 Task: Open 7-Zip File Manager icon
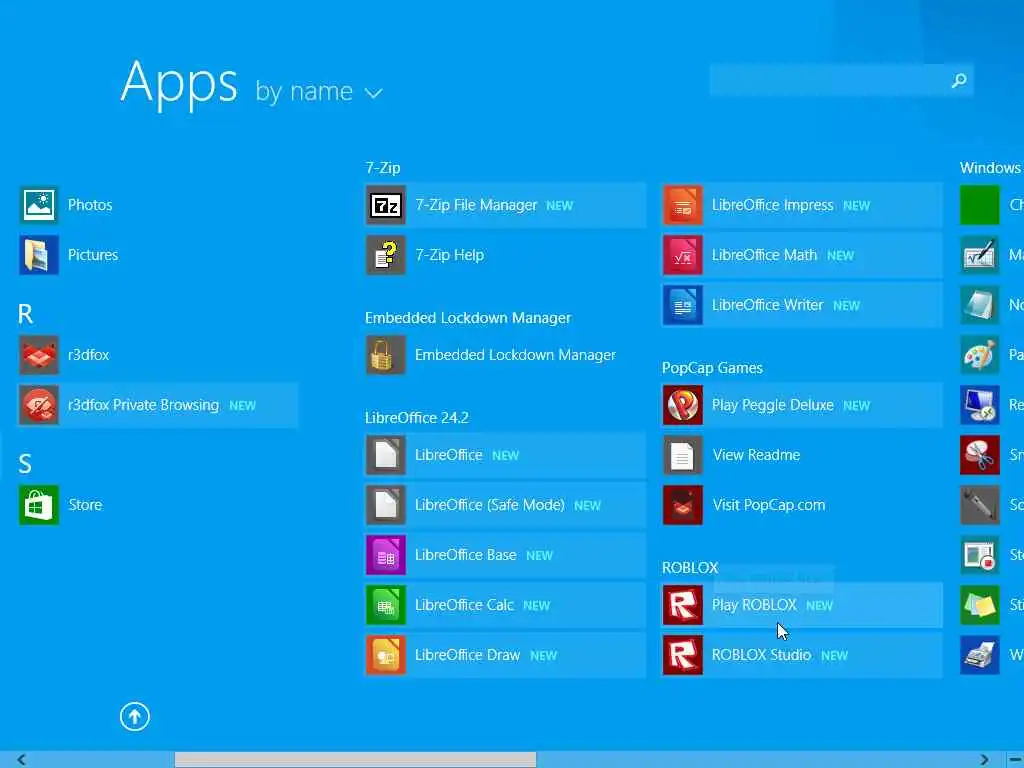click(x=385, y=205)
